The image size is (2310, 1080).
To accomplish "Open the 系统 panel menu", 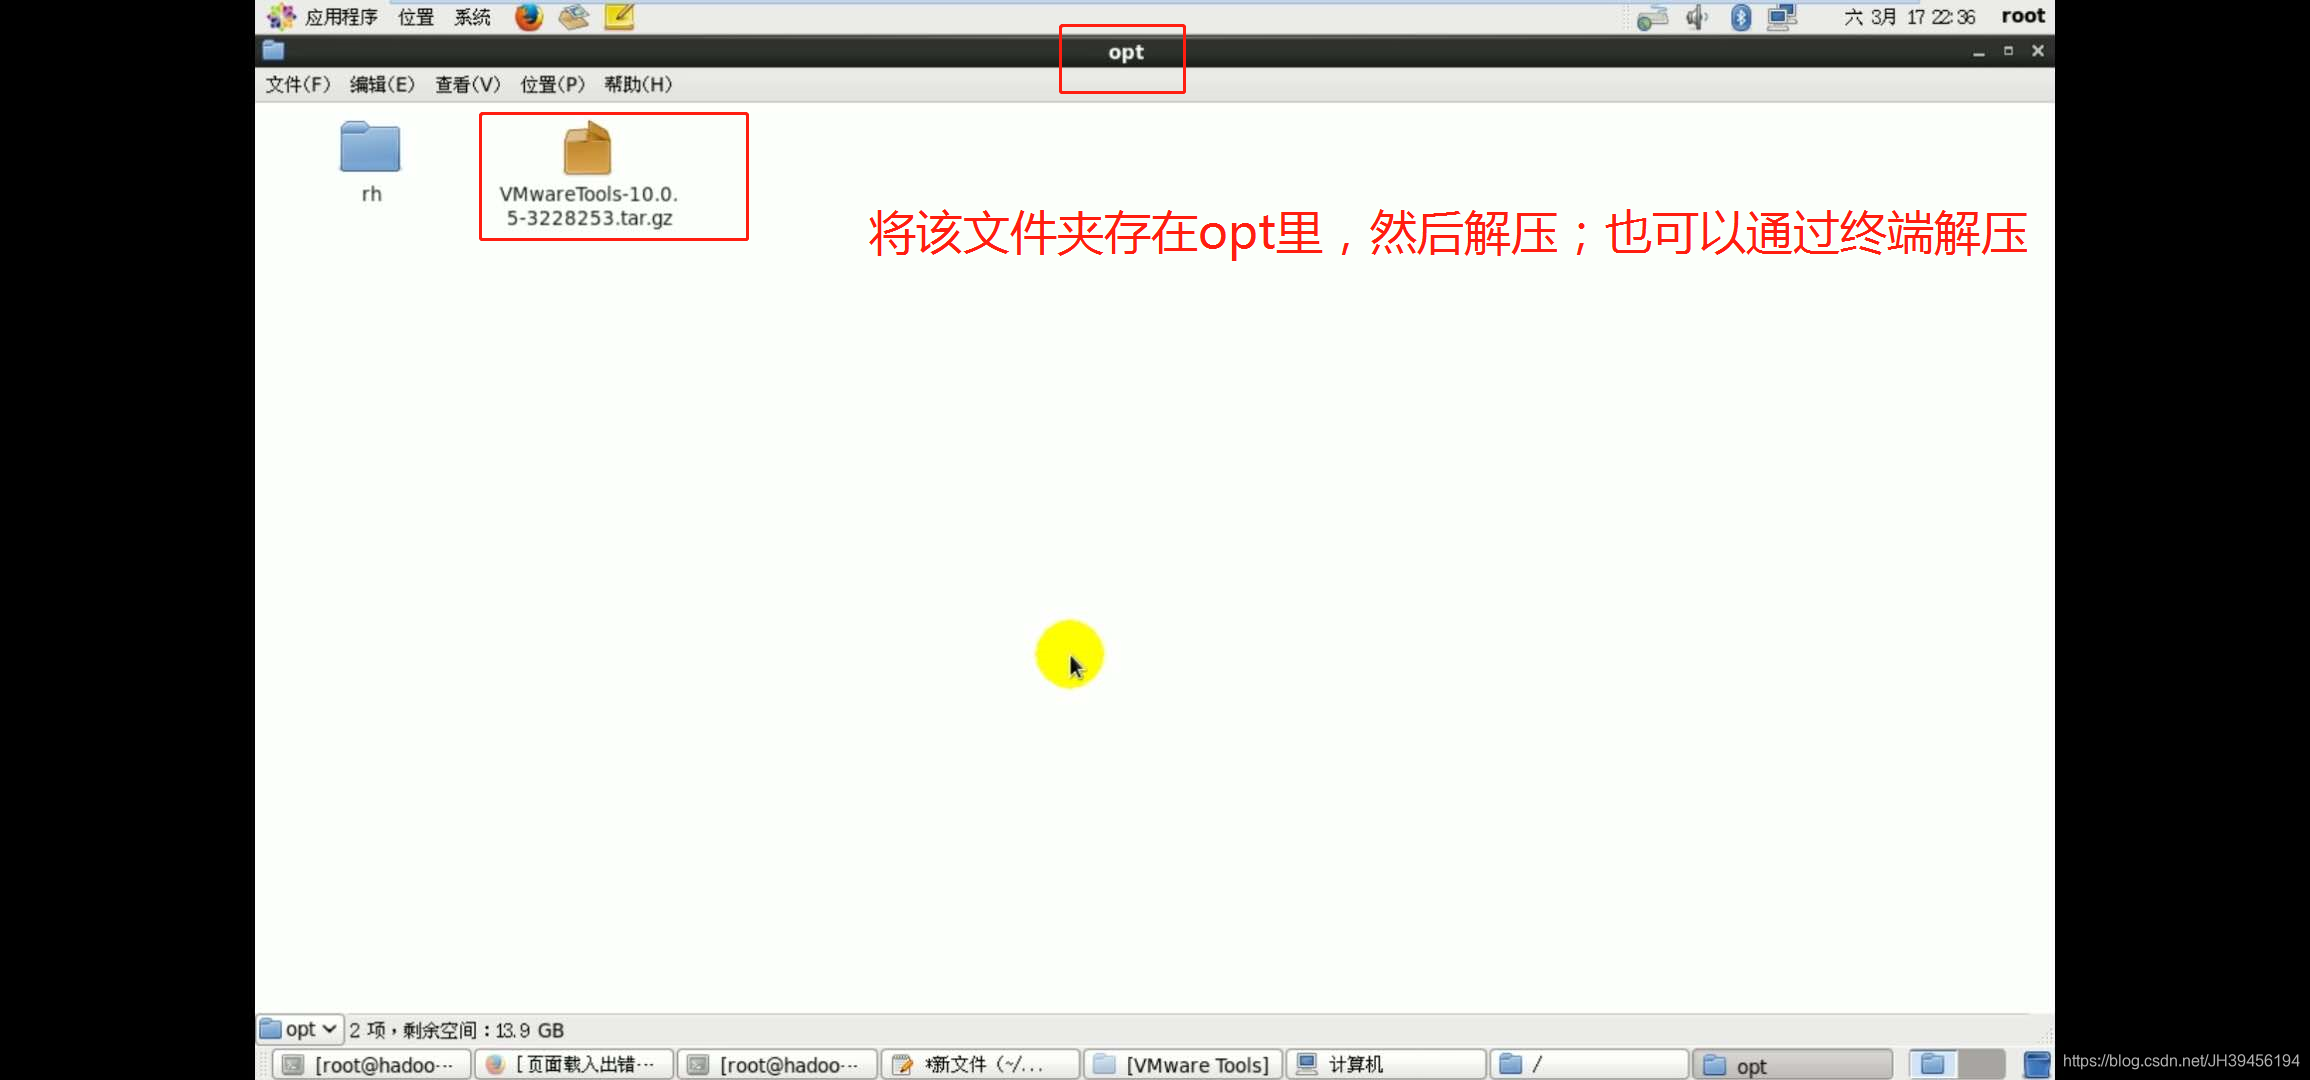I will pyautogui.click(x=473, y=17).
